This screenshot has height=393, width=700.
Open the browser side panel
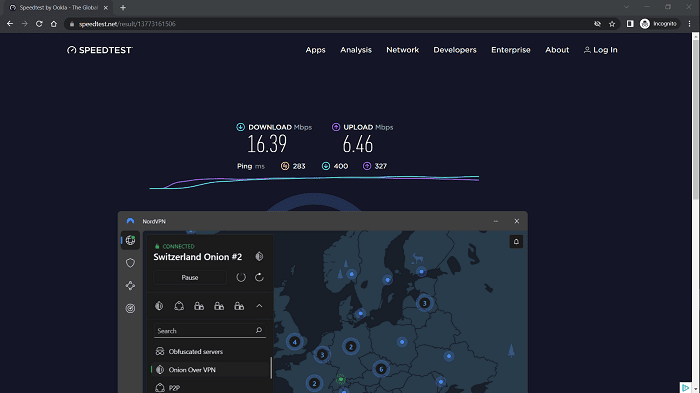630,24
